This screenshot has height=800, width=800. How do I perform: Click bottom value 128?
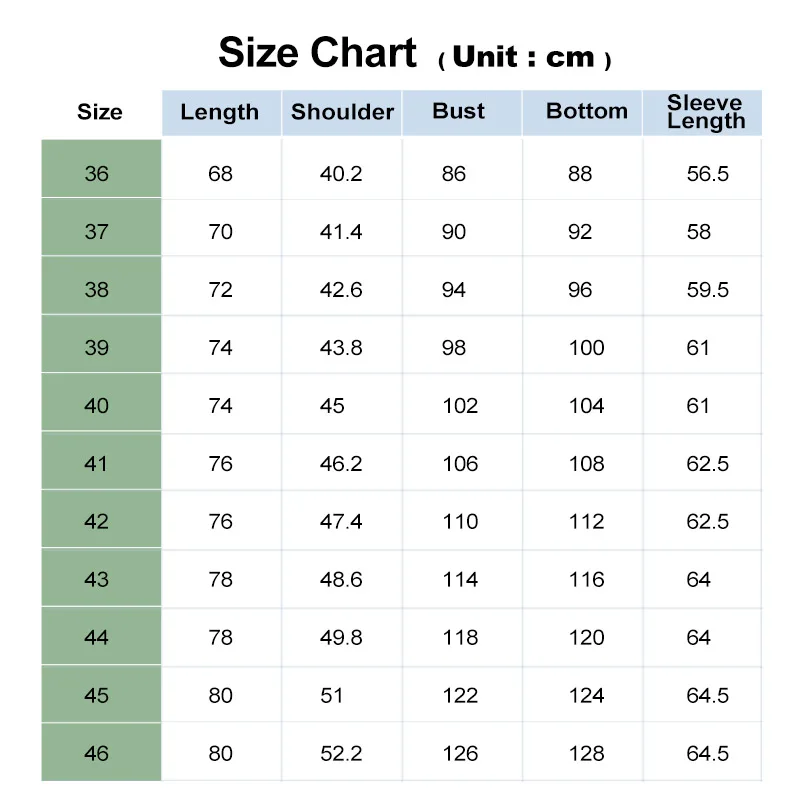click(x=587, y=754)
